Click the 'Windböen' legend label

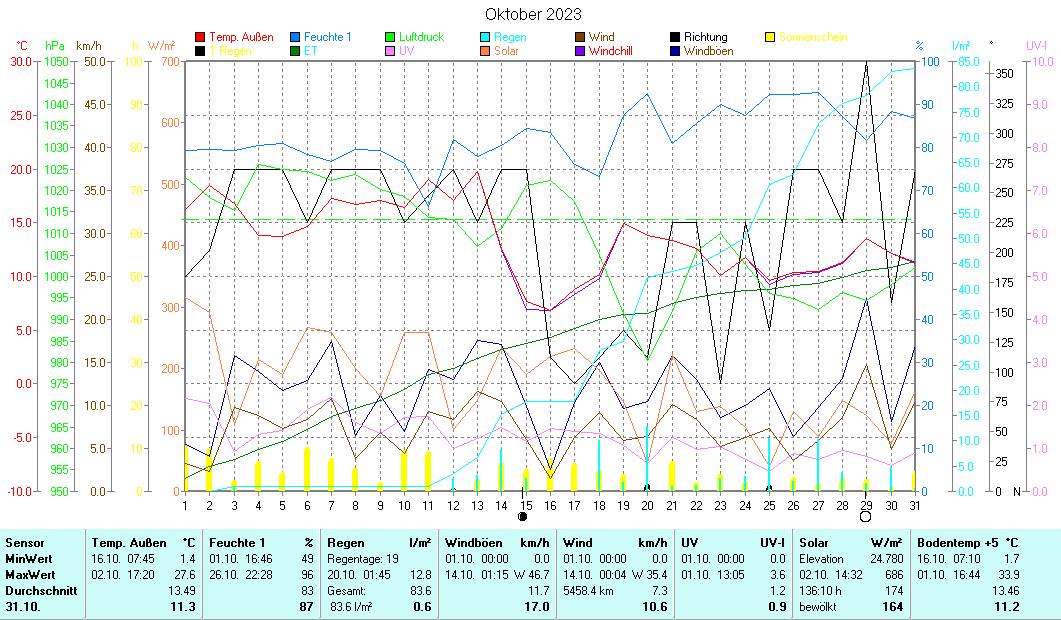(x=708, y=51)
